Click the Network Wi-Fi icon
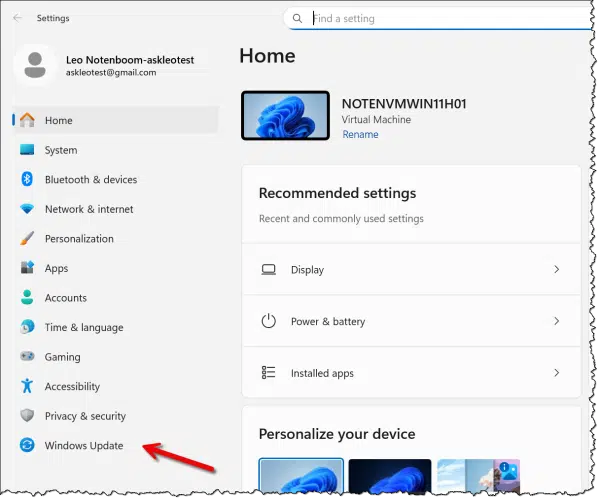Screen dimensions: 600x500 tap(27, 209)
